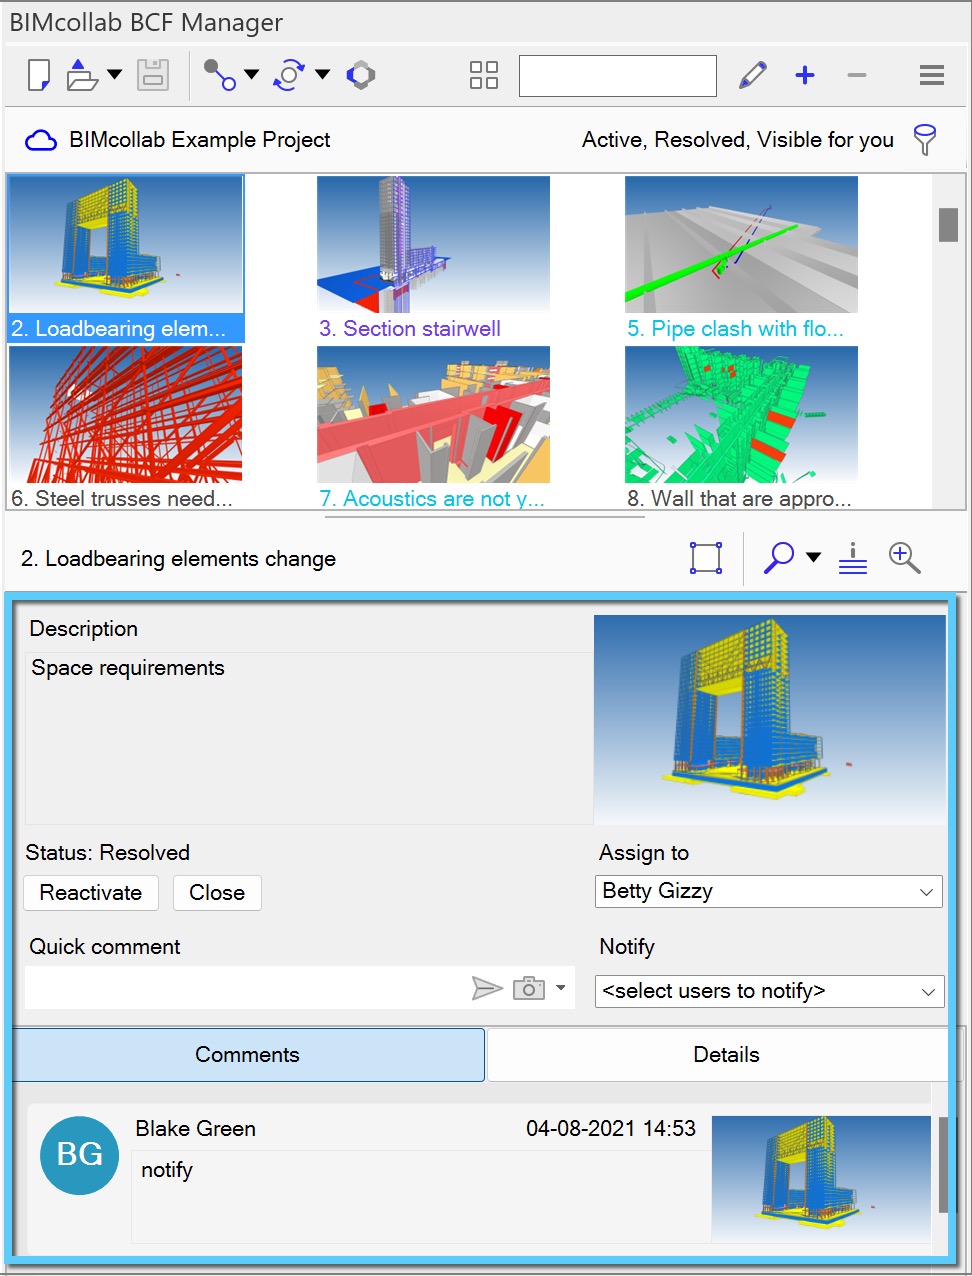Select issue 2 Loadbearing elem thumbnail
The height and width of the screenshot is (1276, 972).
pyautogui.click(x=126, y=258)
